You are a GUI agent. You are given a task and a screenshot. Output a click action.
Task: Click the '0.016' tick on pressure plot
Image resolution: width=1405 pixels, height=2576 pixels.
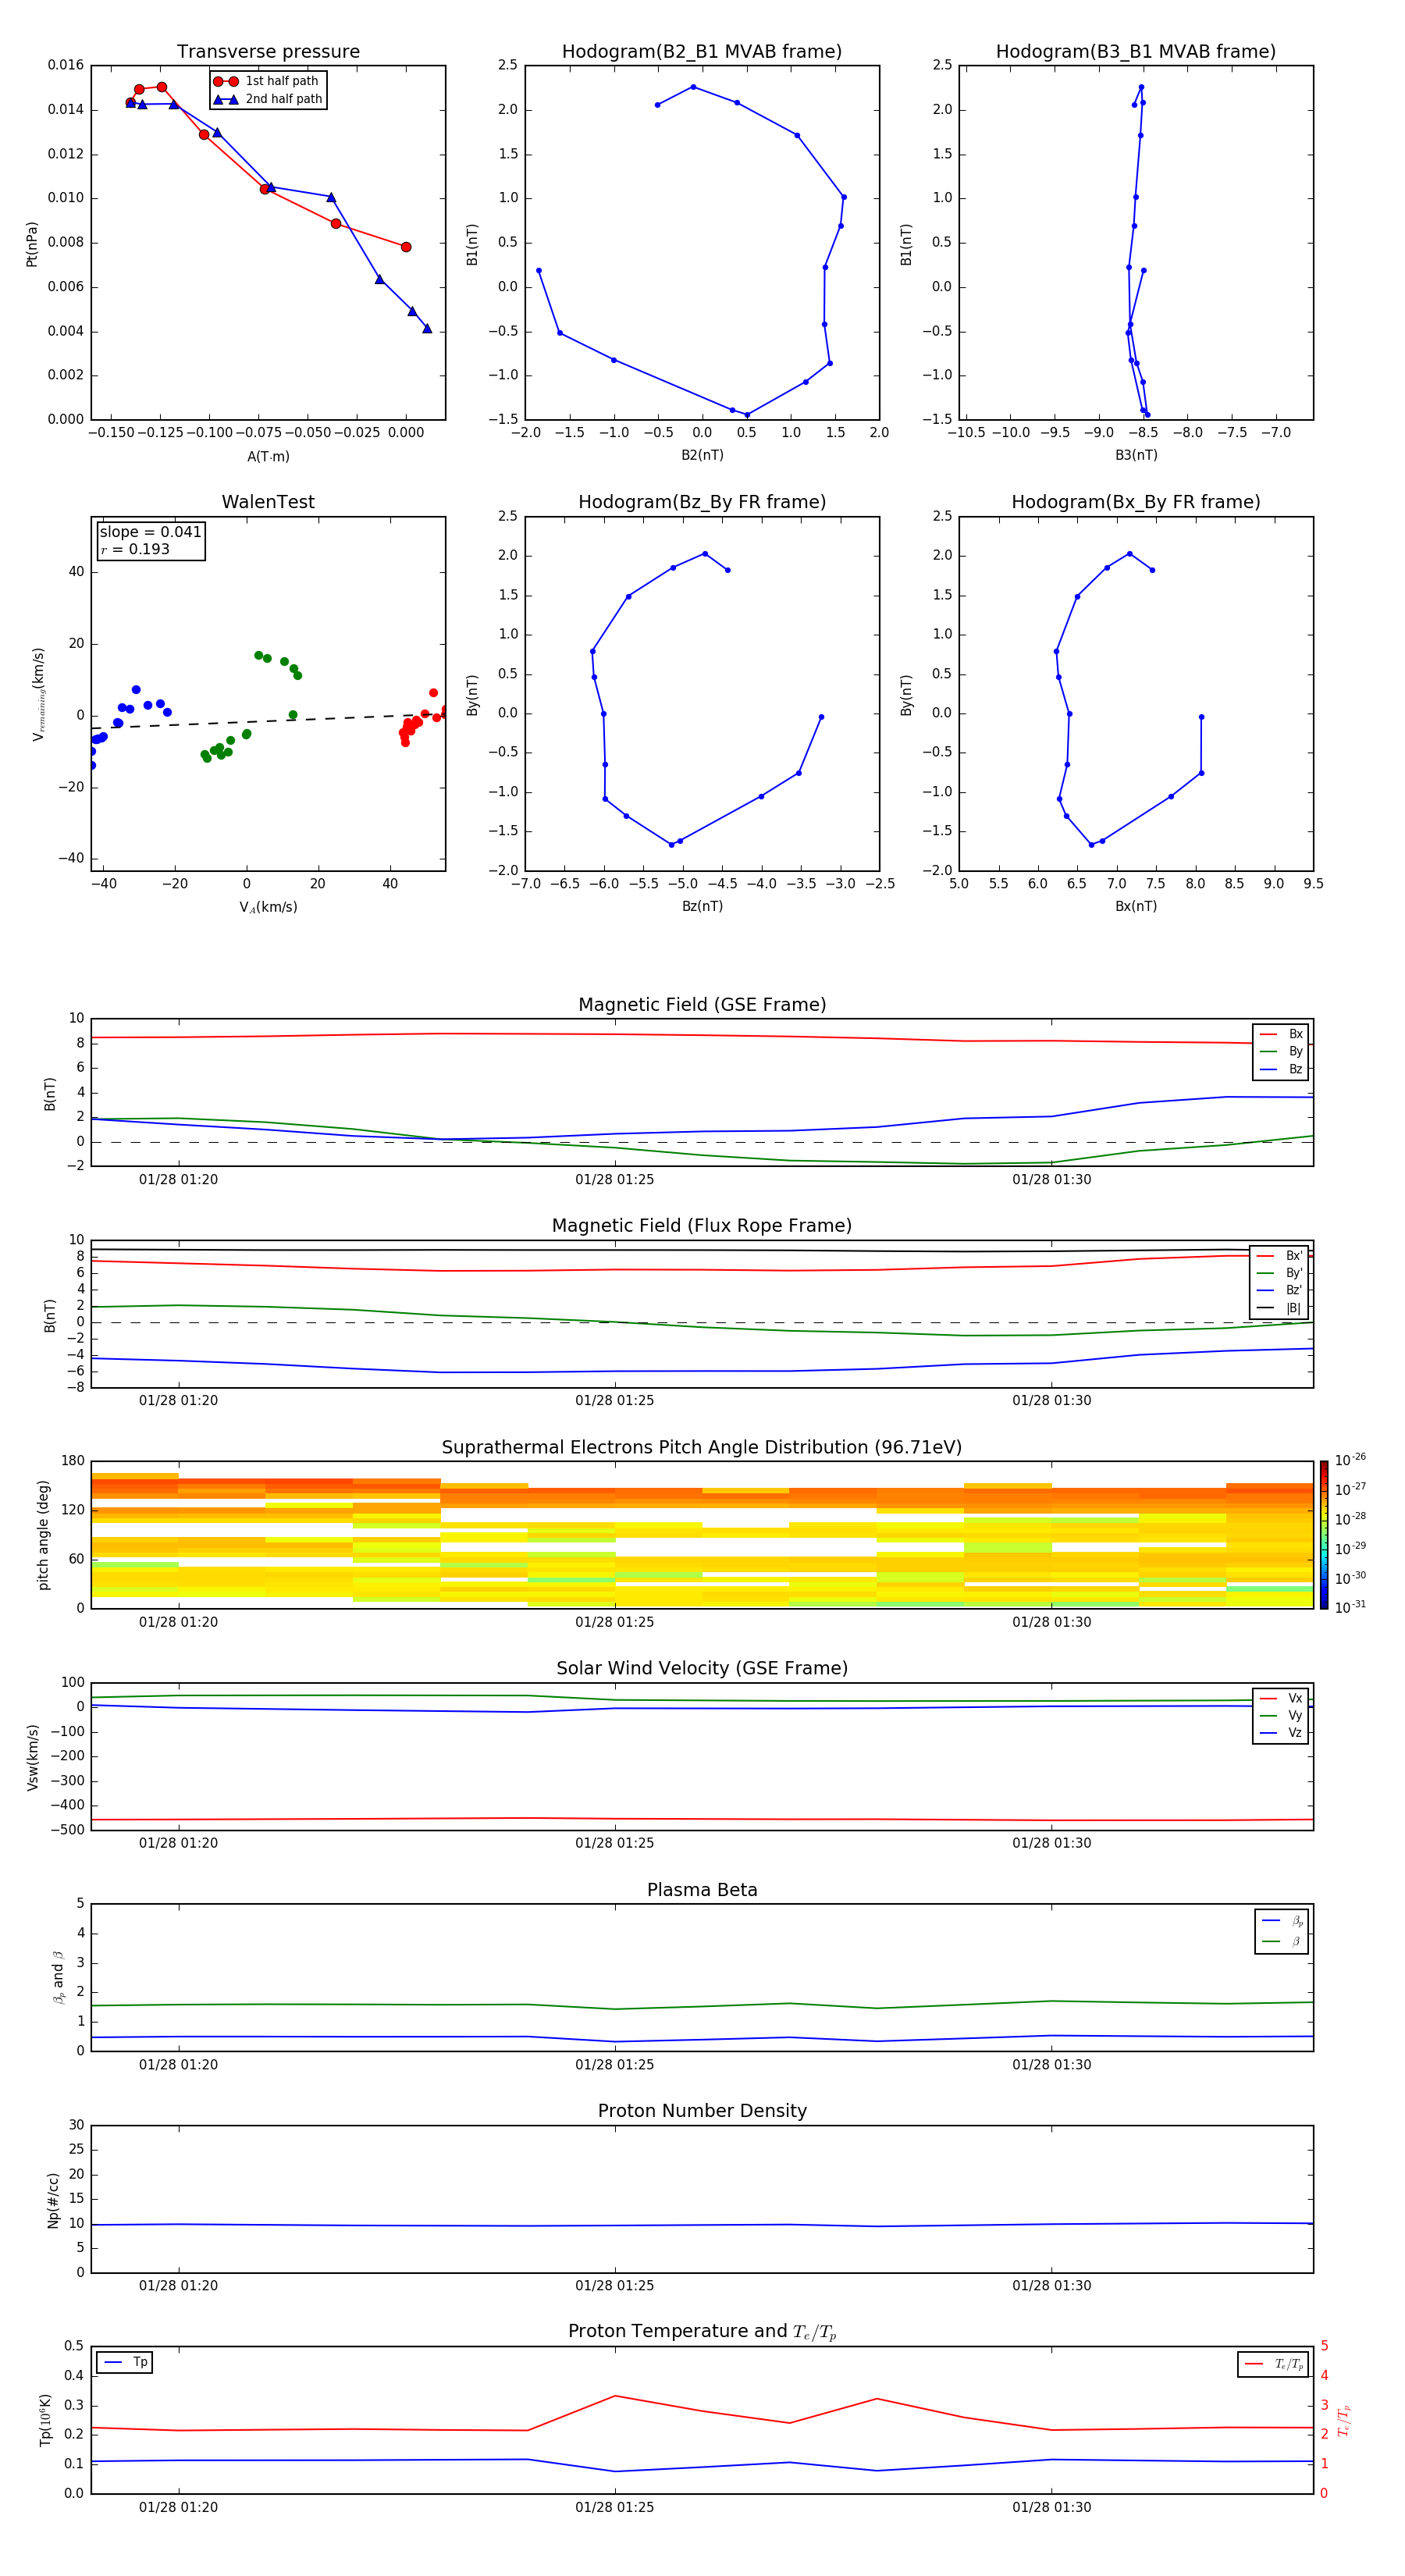66,65
